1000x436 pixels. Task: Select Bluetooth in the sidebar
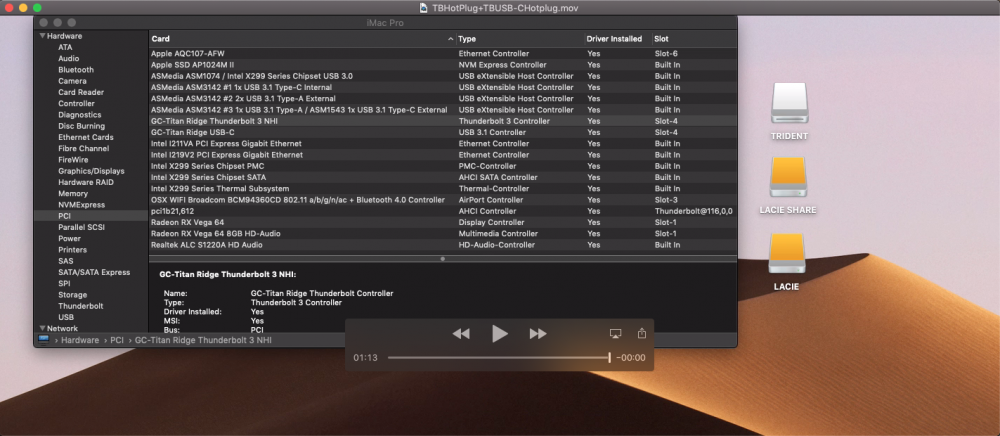click(x=76, y=70)
